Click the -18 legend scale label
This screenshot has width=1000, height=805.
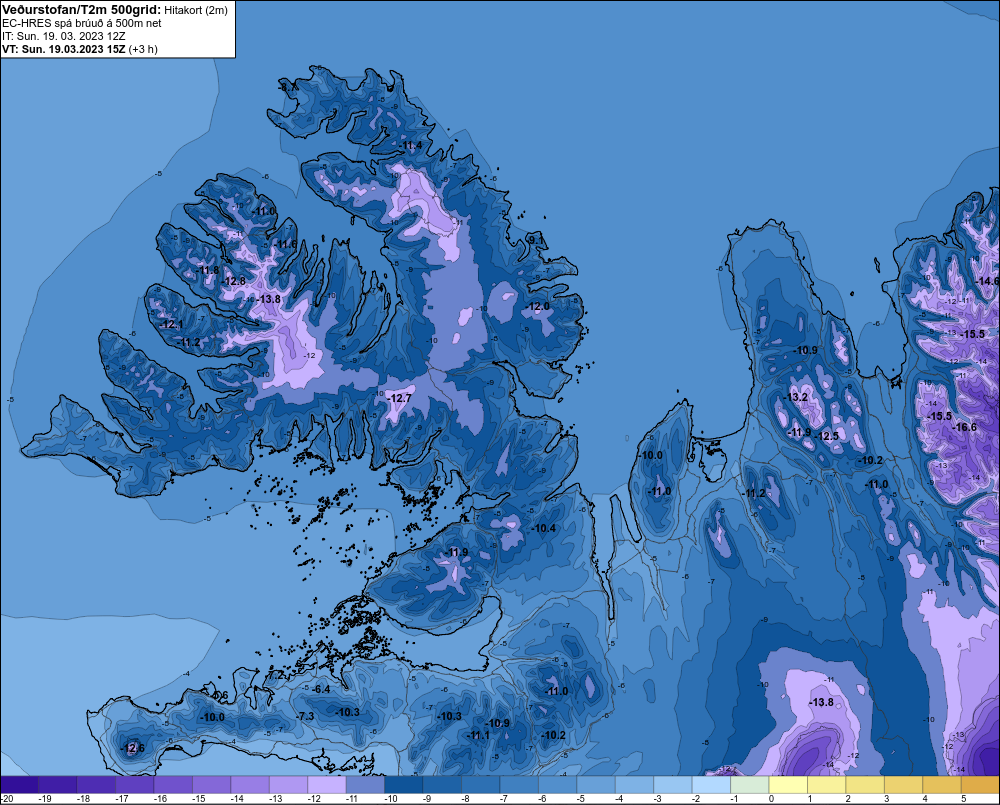coord(83,799)
